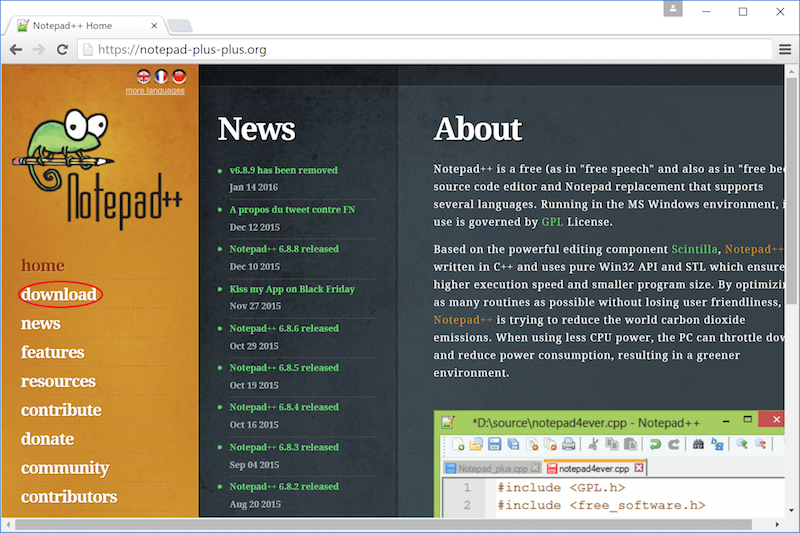This screenshot has width=800, height=533.
Task: Open the features page from sidebar
Action: (x=53, y=352)
